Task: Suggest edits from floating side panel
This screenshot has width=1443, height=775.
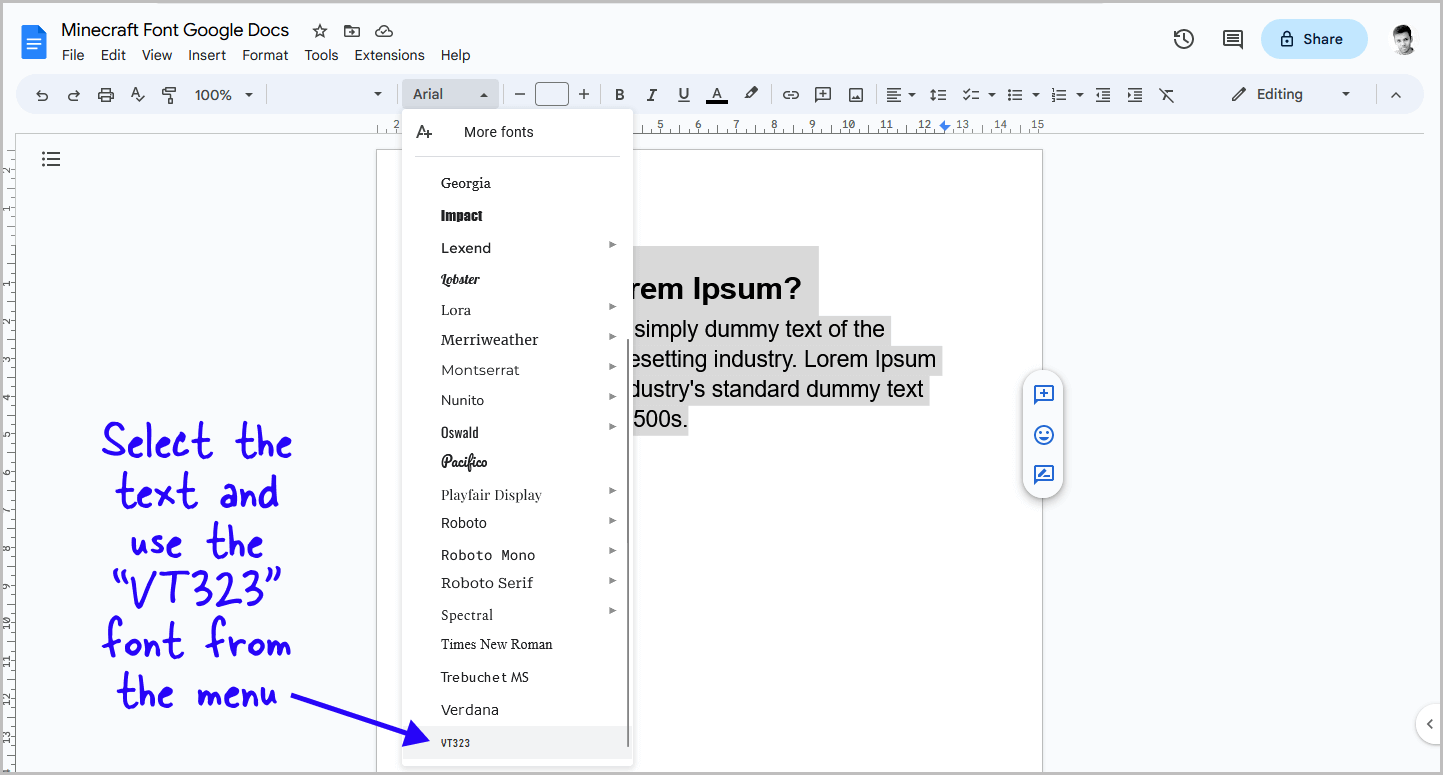Action: (x=1043, y=475)
